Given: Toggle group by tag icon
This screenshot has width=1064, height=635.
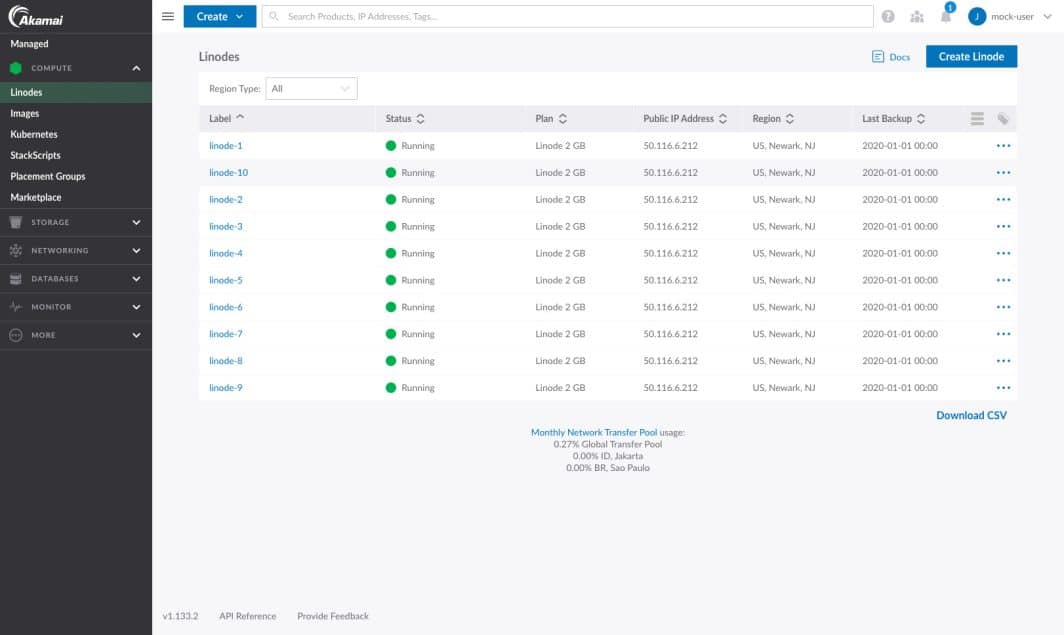Looking at the screenshot, I should point(1003,119).
